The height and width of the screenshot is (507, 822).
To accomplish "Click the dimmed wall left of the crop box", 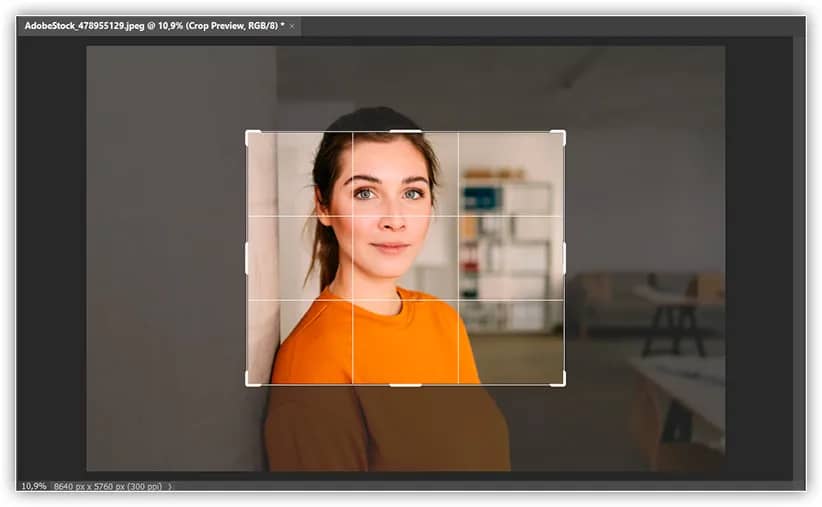I will (170, 250).
